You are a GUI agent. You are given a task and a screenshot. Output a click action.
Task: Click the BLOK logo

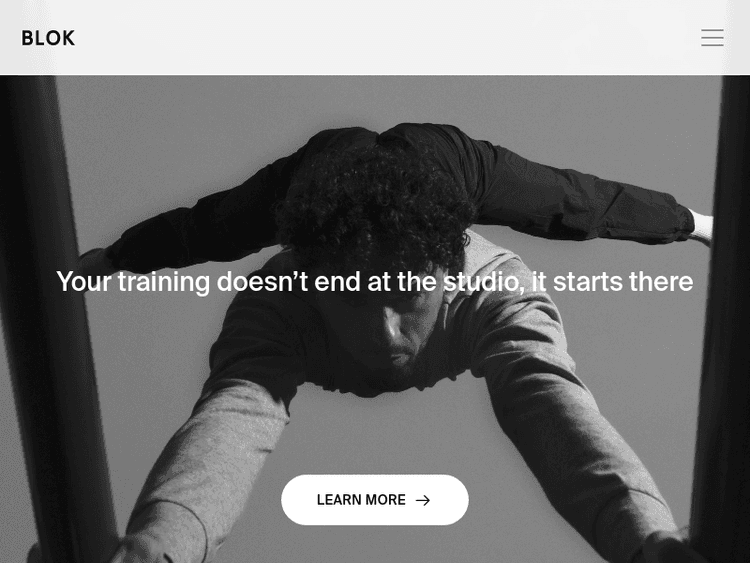pyautogui.click(x=48, y=38)
